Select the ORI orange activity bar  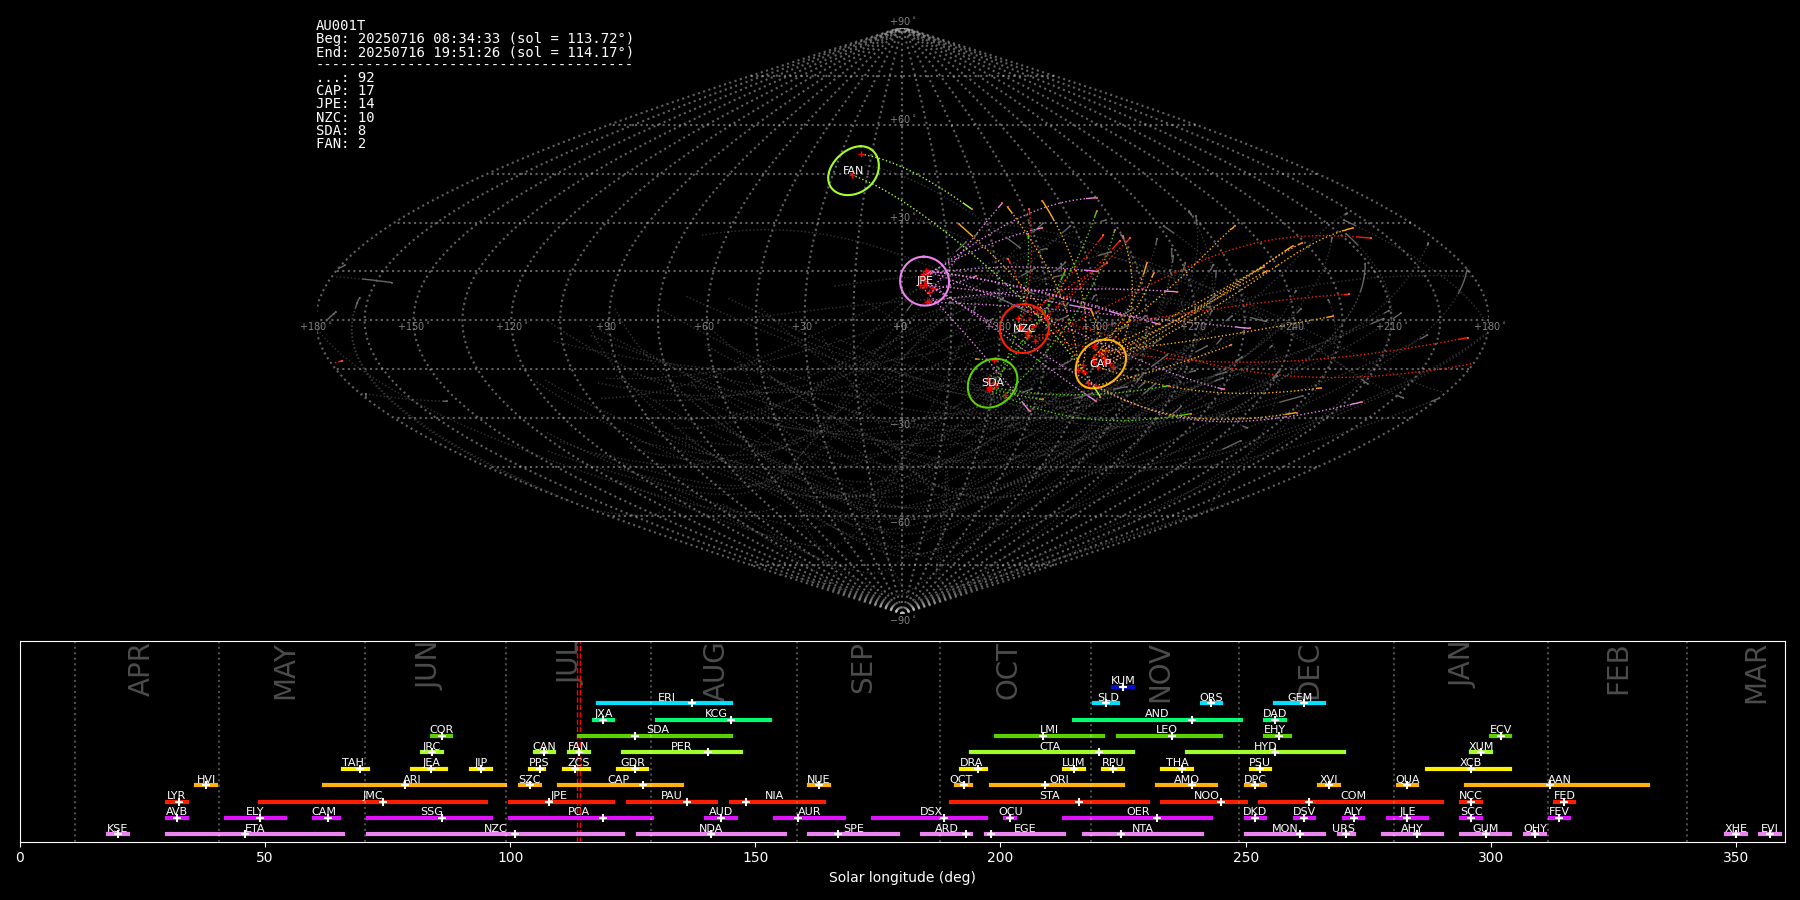click(1057, 785)
